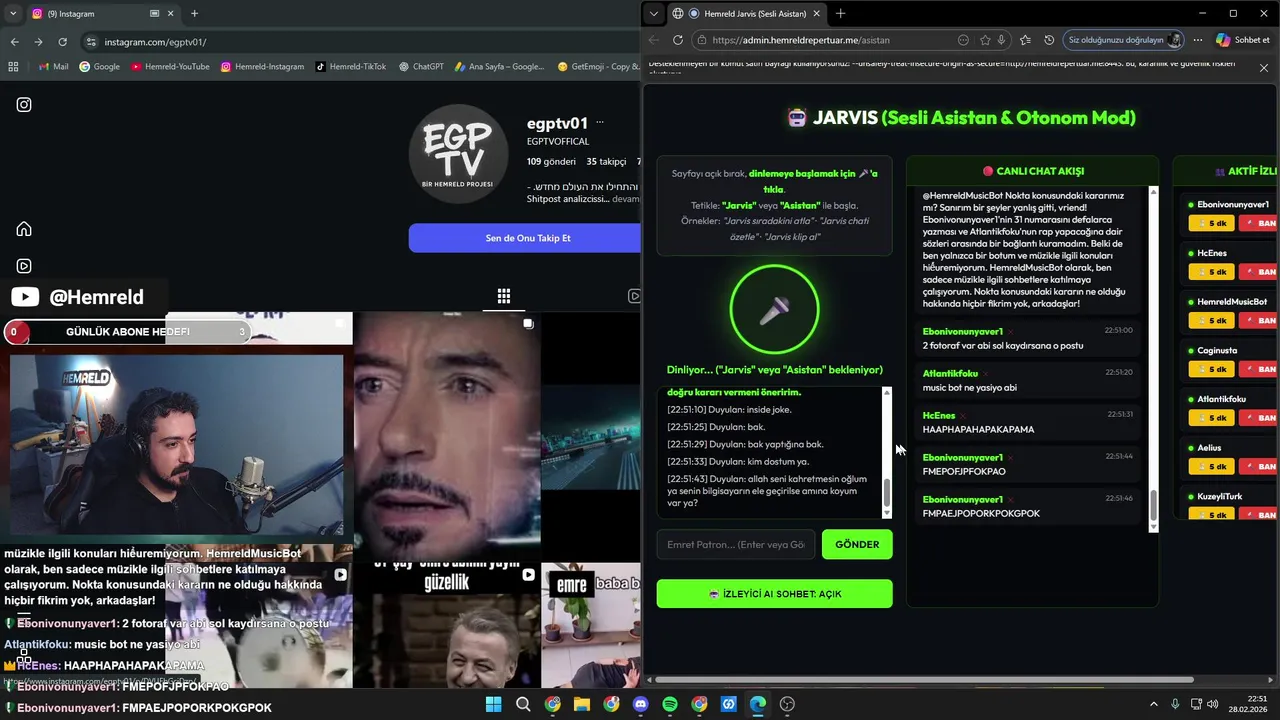Give Aelius a 5 dk timeout
Image resolution: width=1280 pixels, height=720 pixels.
click(1211, 466)
